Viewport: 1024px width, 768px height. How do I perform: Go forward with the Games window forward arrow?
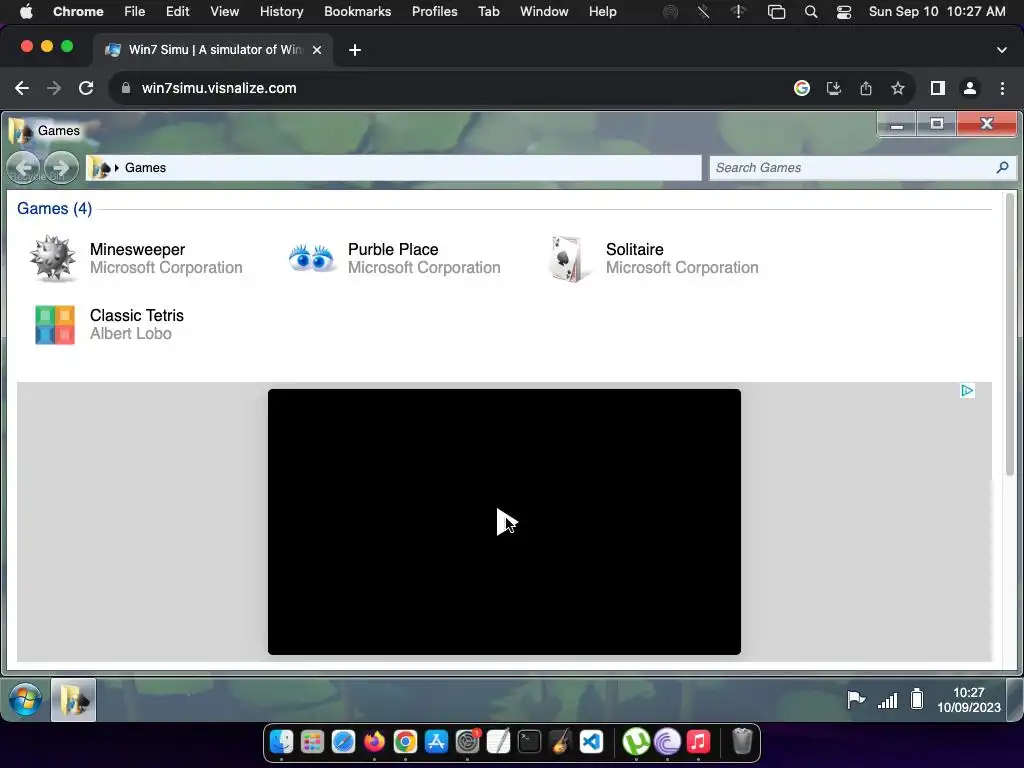pyautogui.click(x=61, y=168)
